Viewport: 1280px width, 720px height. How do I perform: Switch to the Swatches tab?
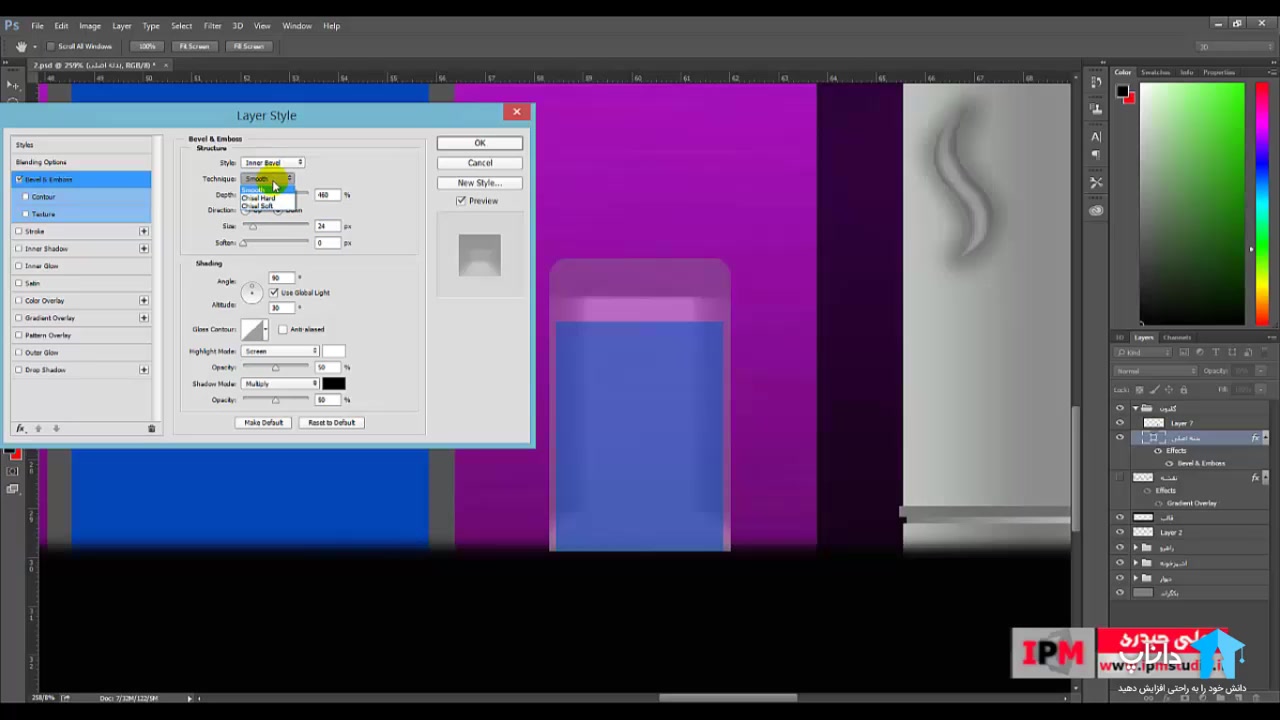coord(1155,72)
